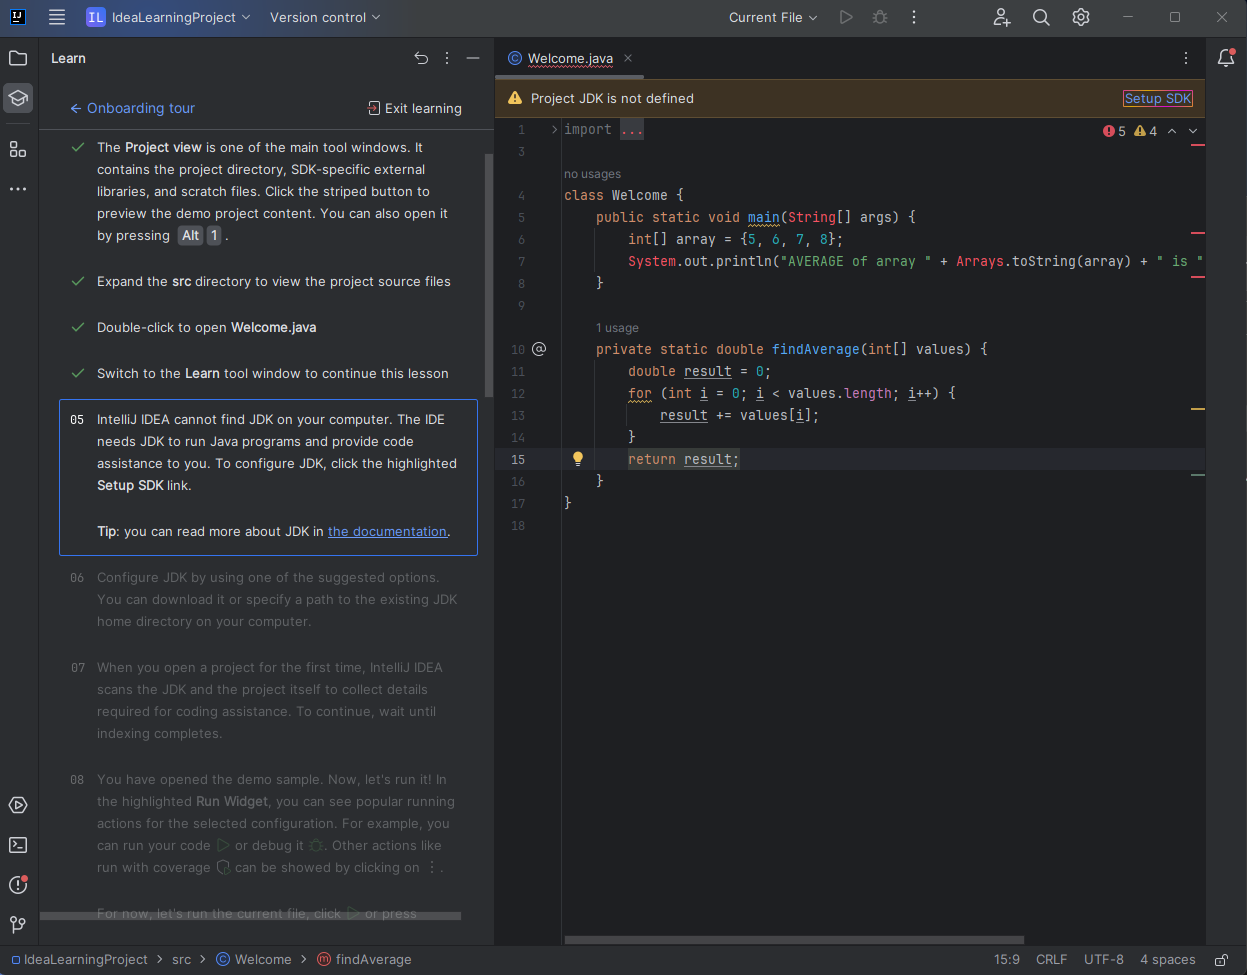This screenshot has width=1247, height=975.
Task: Expand the folded import block
Action: pos(554,130)
